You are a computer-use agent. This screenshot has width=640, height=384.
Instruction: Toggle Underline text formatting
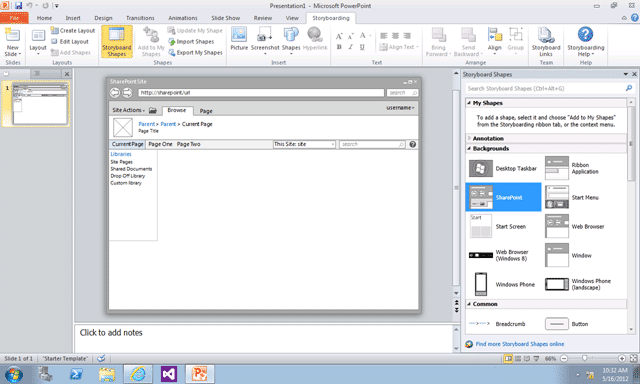pos(362,47)
